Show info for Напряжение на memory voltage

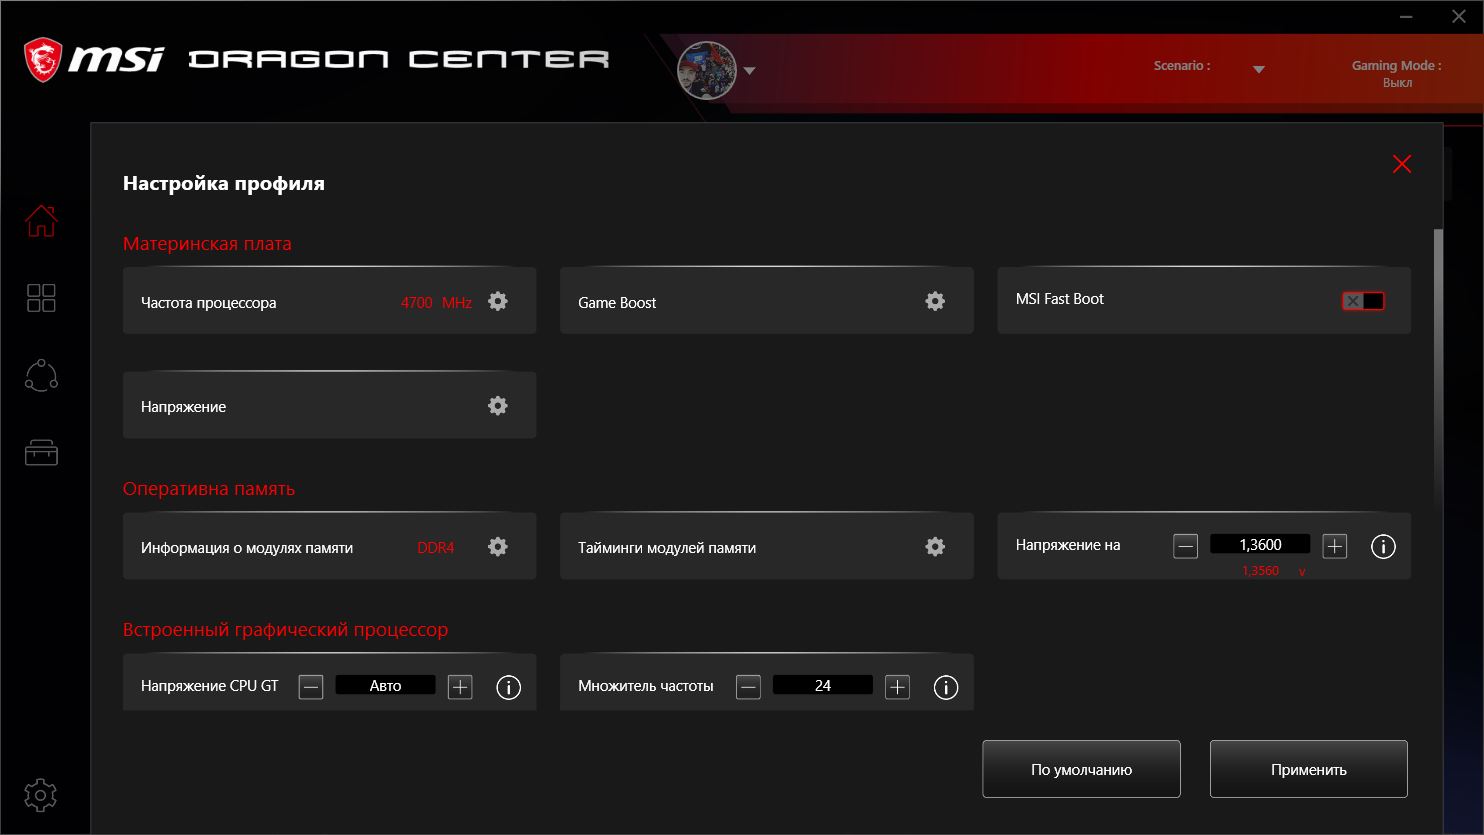coord(1383,546)
